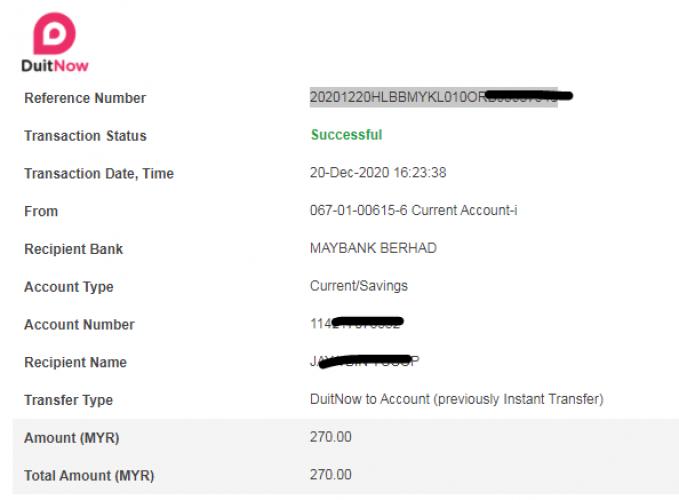The width and height of the screenshot is (679, 500).
Task: Click the Transaction Status label
Action: click(85, 136)
